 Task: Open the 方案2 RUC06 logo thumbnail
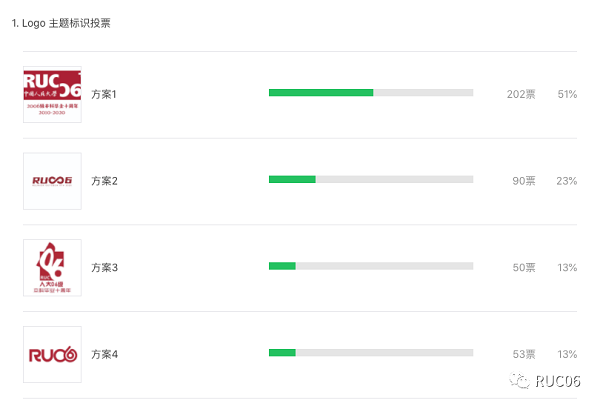52,181
